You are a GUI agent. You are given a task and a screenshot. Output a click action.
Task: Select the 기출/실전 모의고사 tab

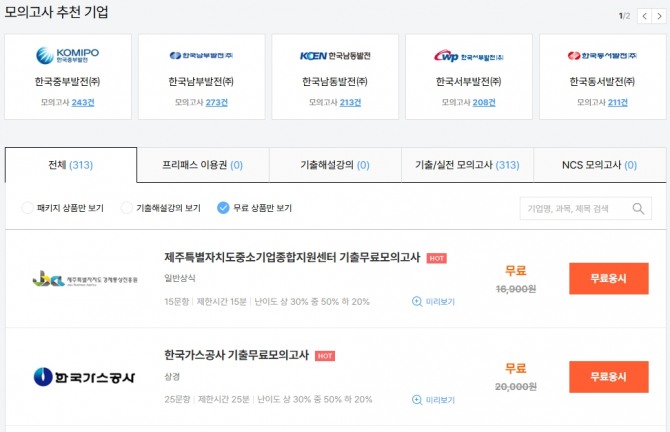click(x=466, y=165)
